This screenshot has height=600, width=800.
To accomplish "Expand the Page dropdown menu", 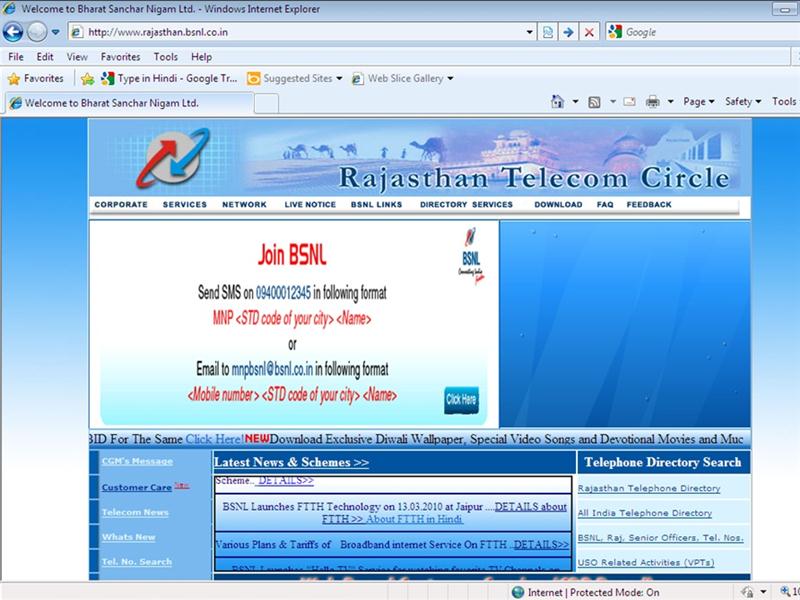I will tap(698, 102).
